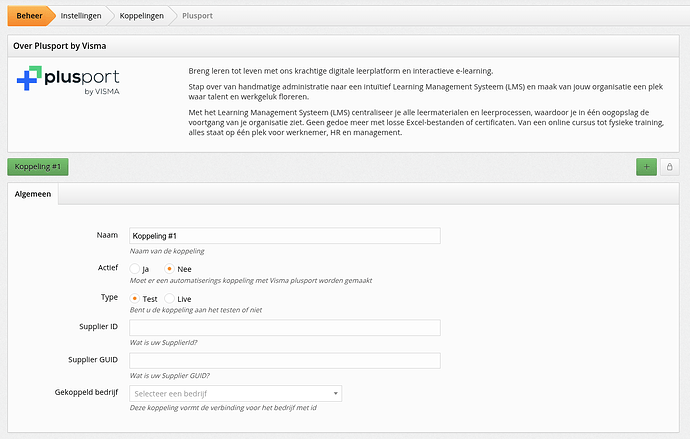The image size is (690, 439).
Task: Switch Type to Live
Action: (x=170, y=299)
